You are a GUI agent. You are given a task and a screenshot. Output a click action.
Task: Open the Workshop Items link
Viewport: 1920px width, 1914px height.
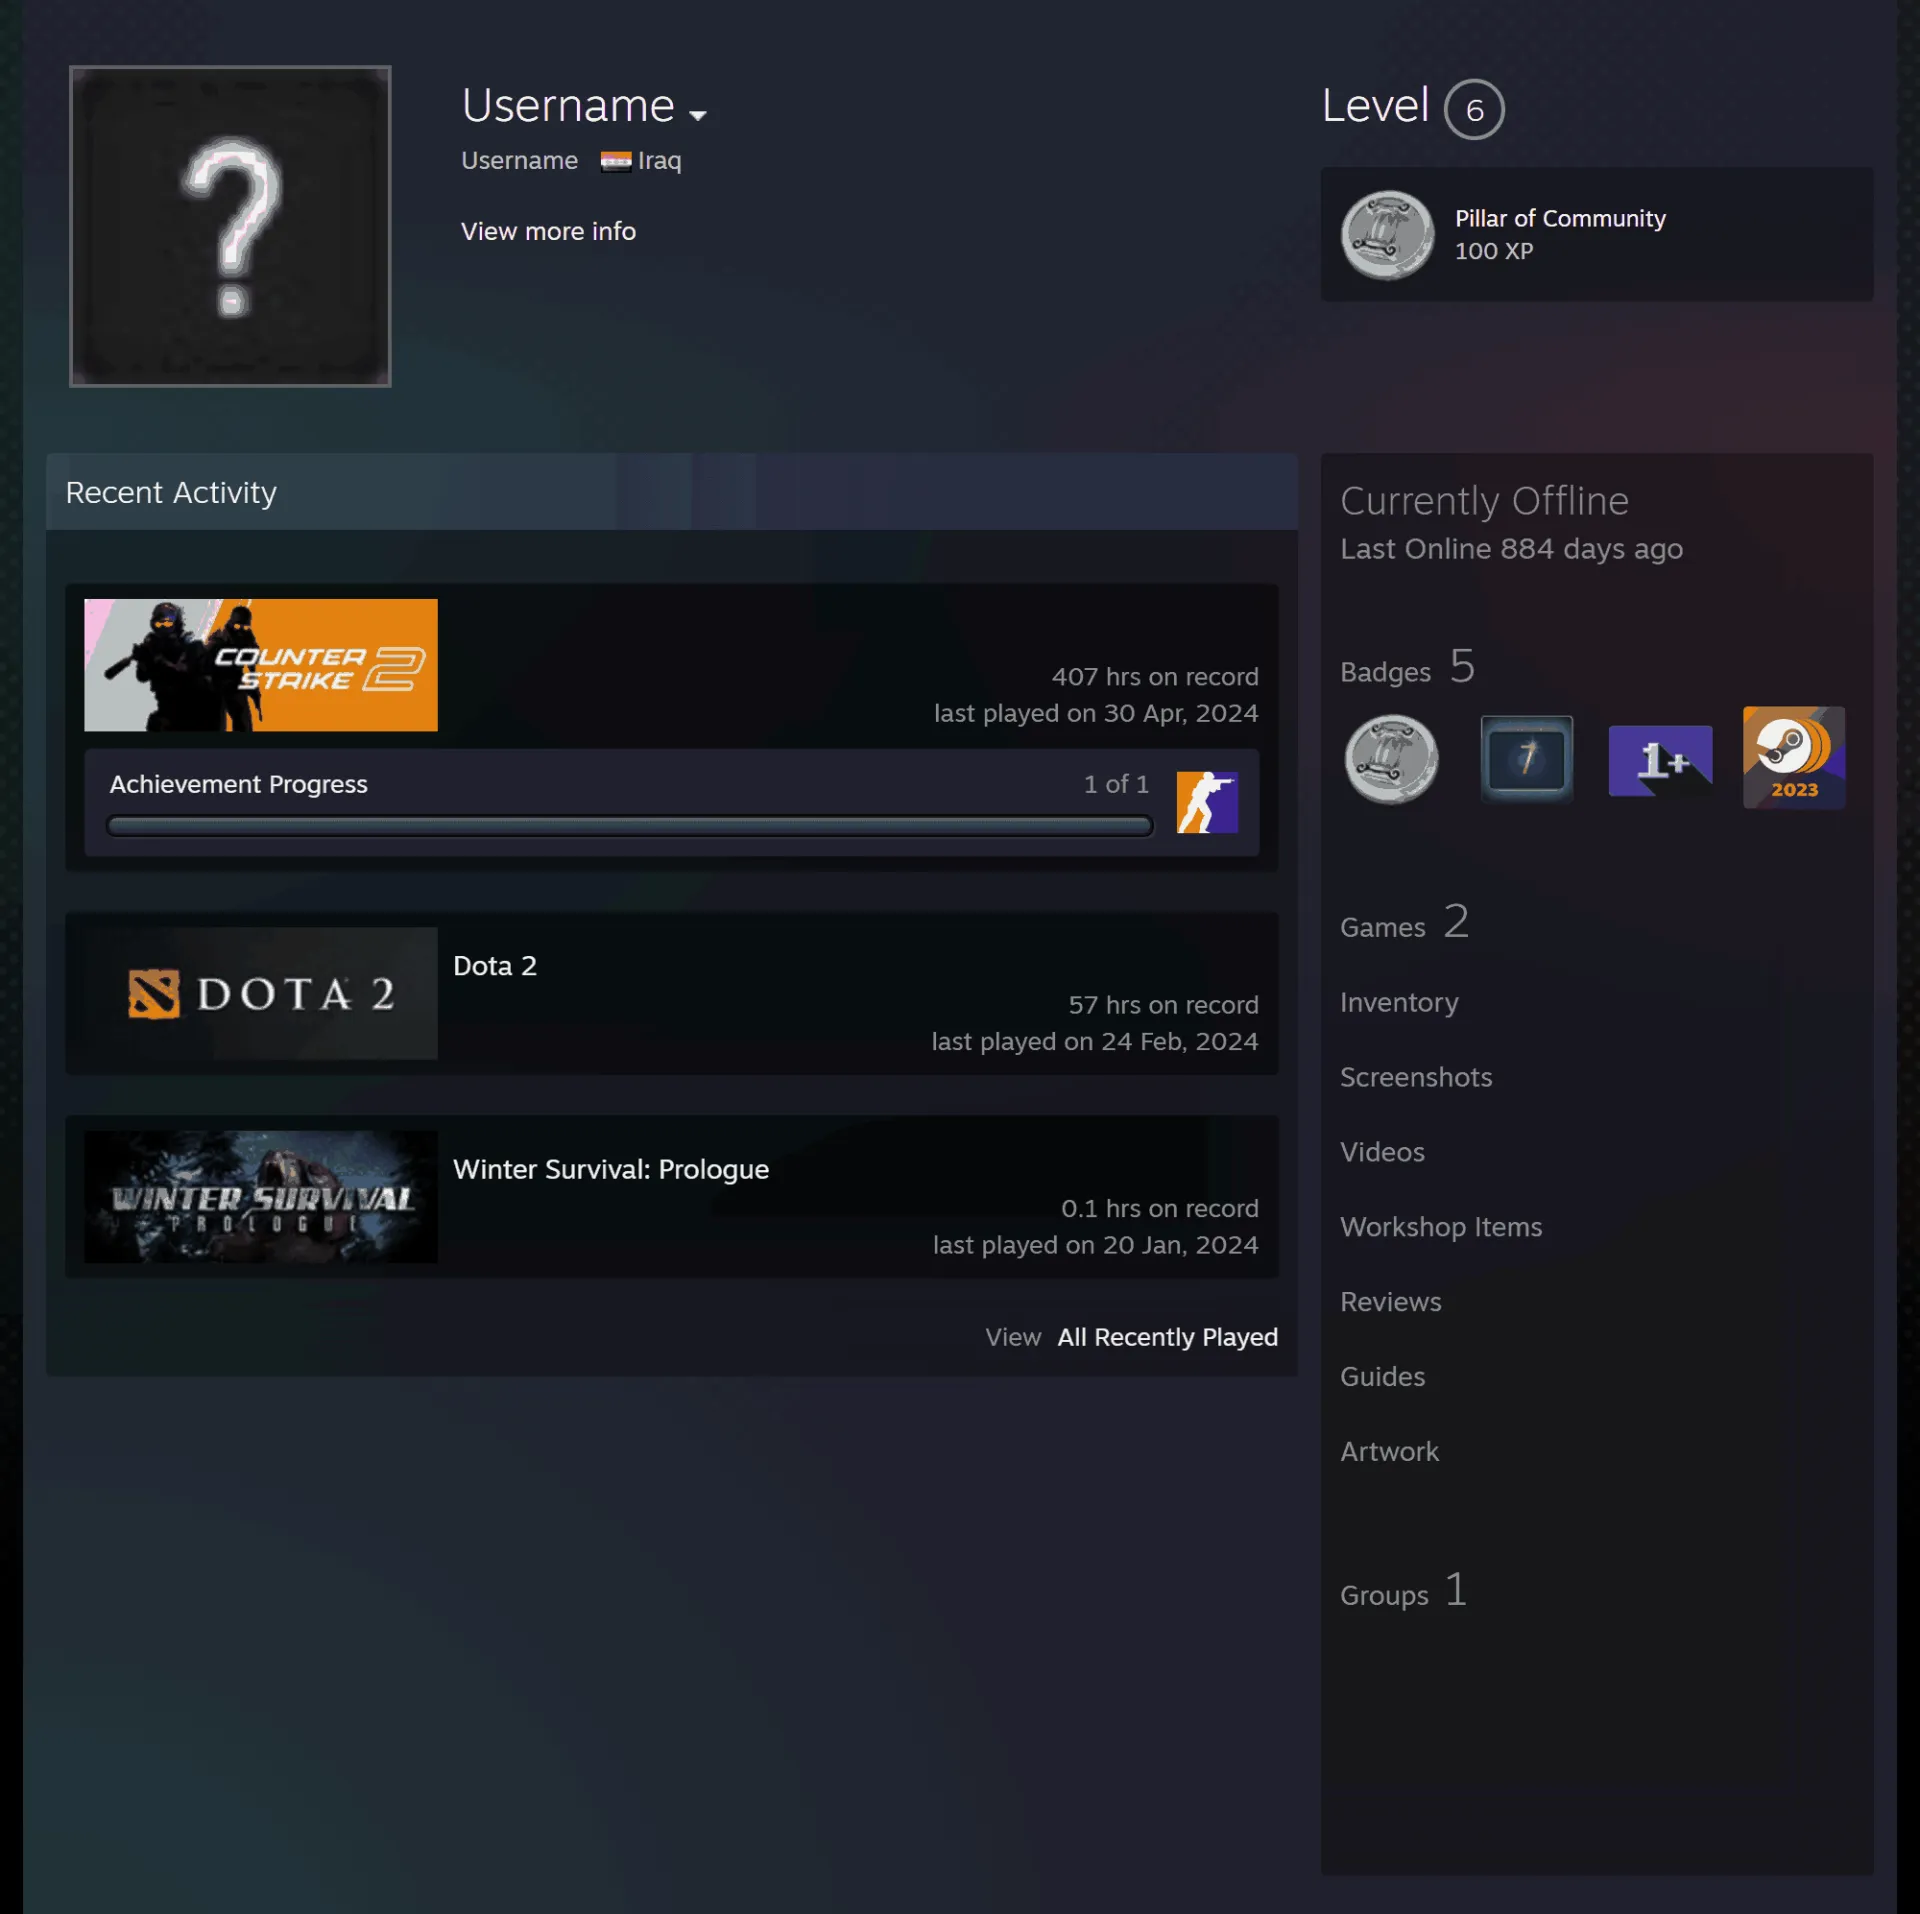[x=1441, y=1227]
